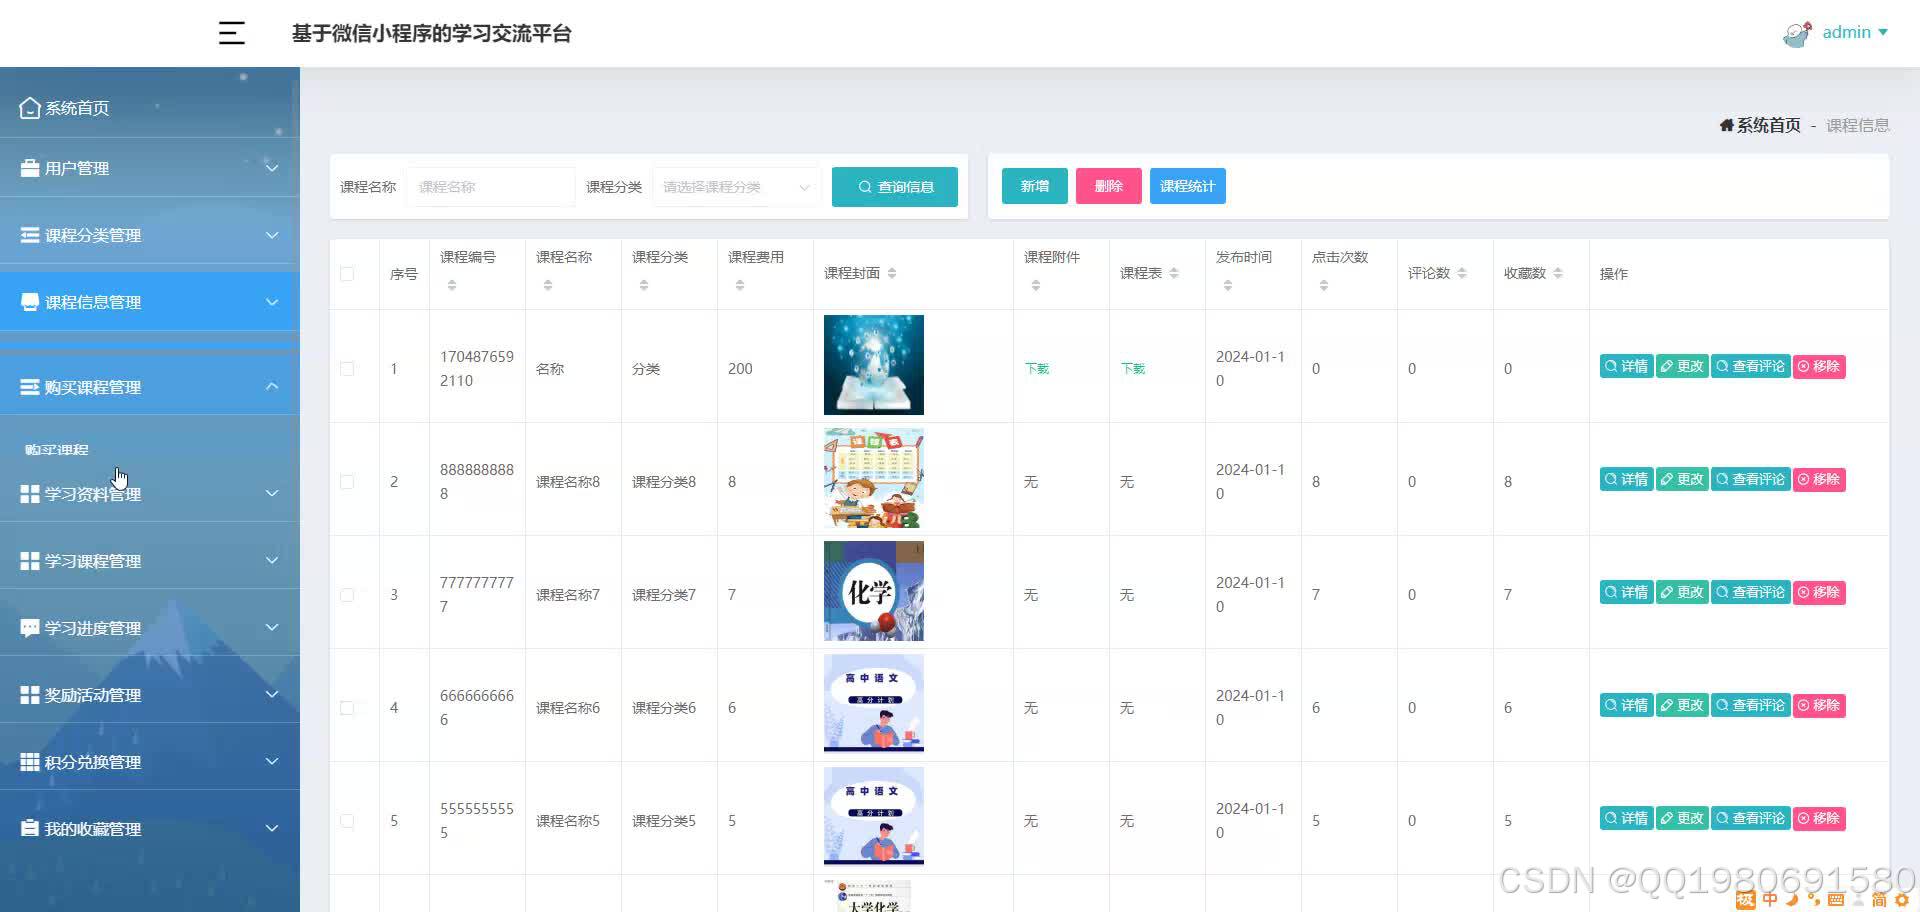Click 更改 for 课程名称8 row
Image resolution: width=1920 pixels, height=912 pixels.
(x=1682, y=480)
